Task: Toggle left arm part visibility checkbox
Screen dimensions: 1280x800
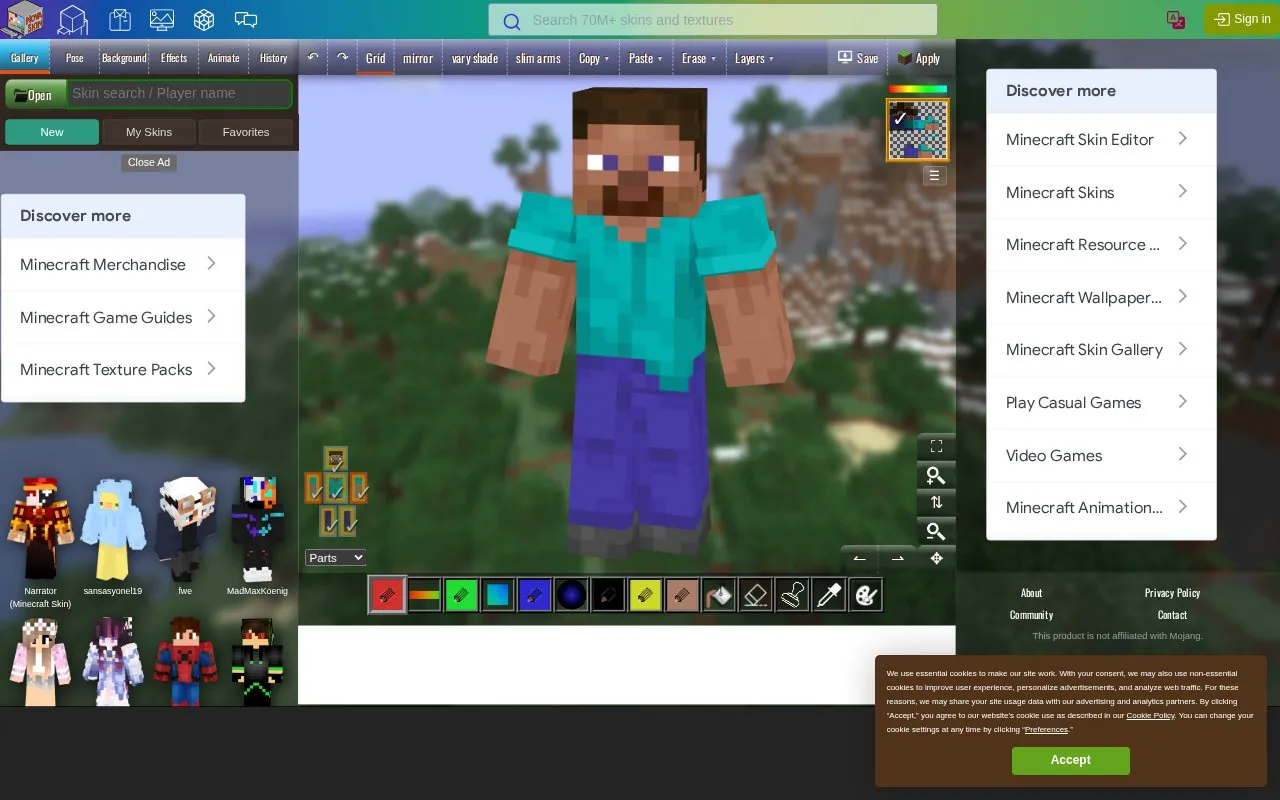Action: pos(313,488)
